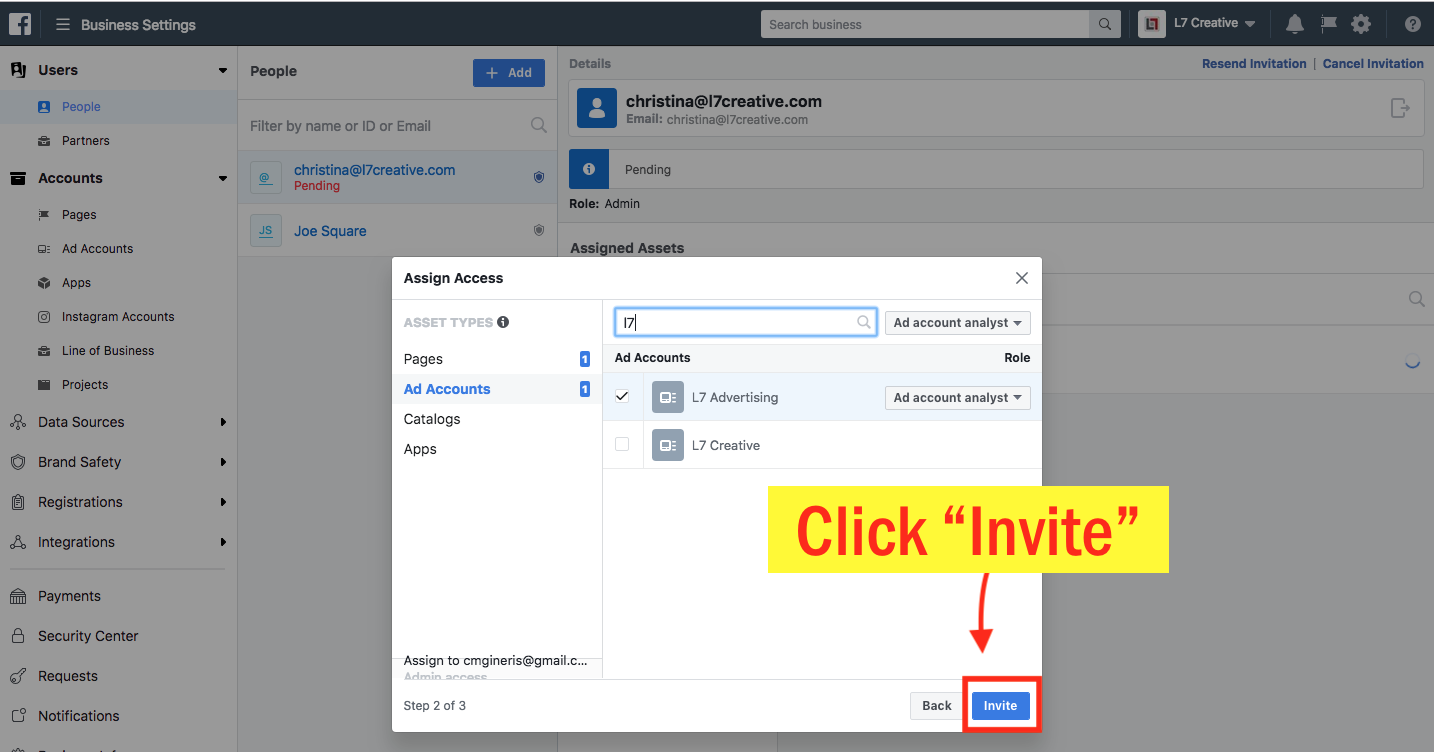This screenshot has width=1434, height=752.
Task: Click the Filter by name or ID field
Action: tap(397, 126)
